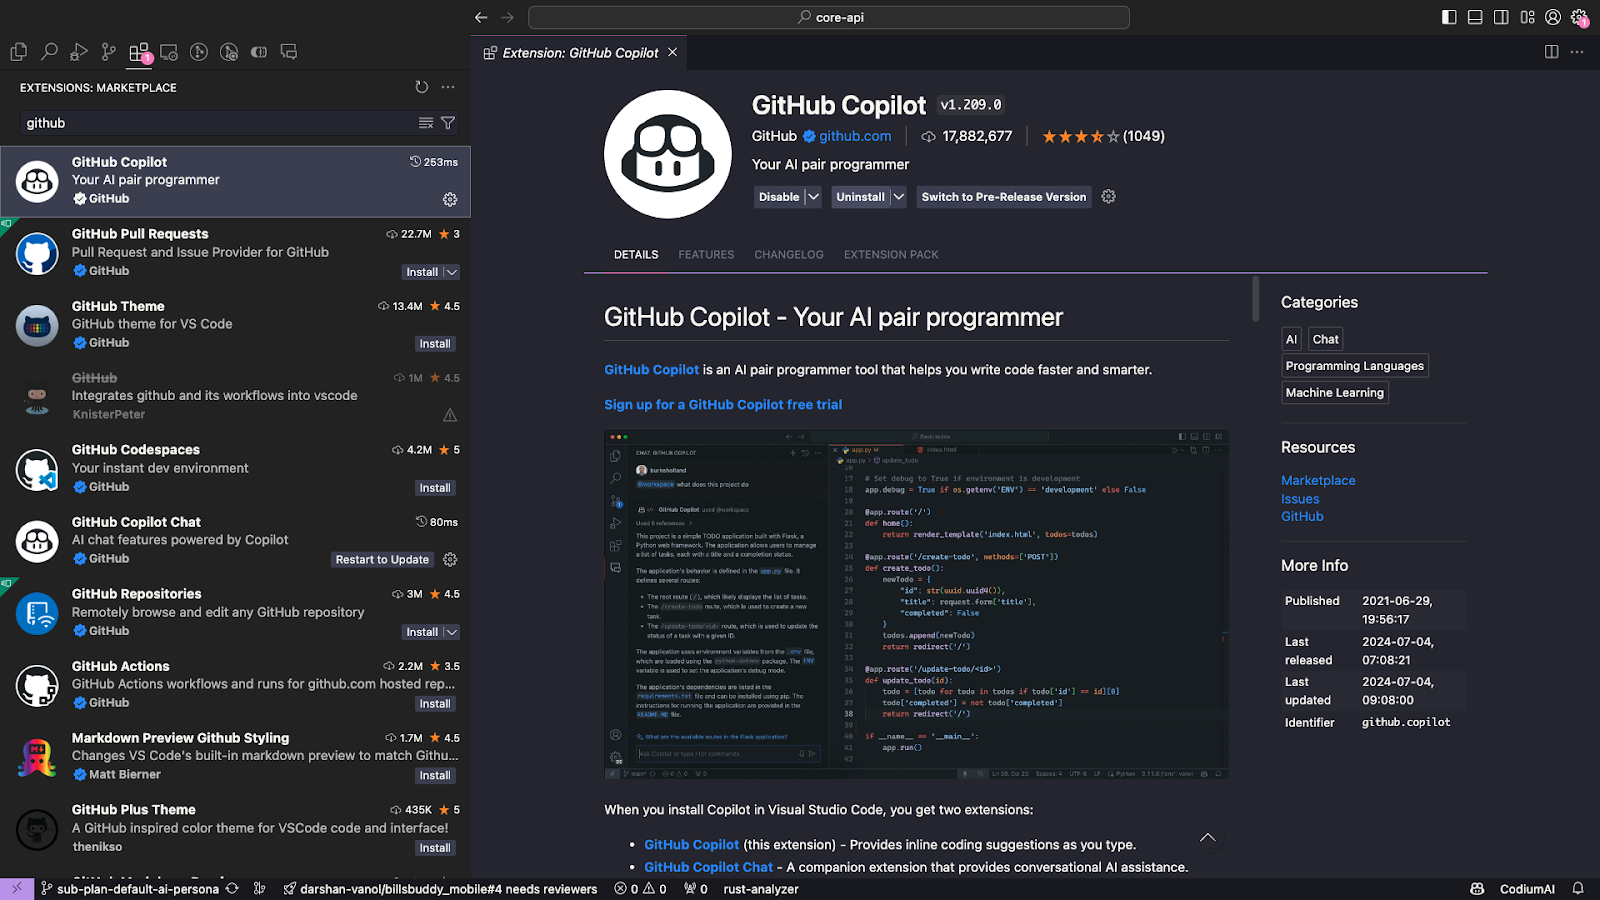The image size is (1600, 900).
Task: Click the extension details vertical scrollbar
Action: (1256, 299)
